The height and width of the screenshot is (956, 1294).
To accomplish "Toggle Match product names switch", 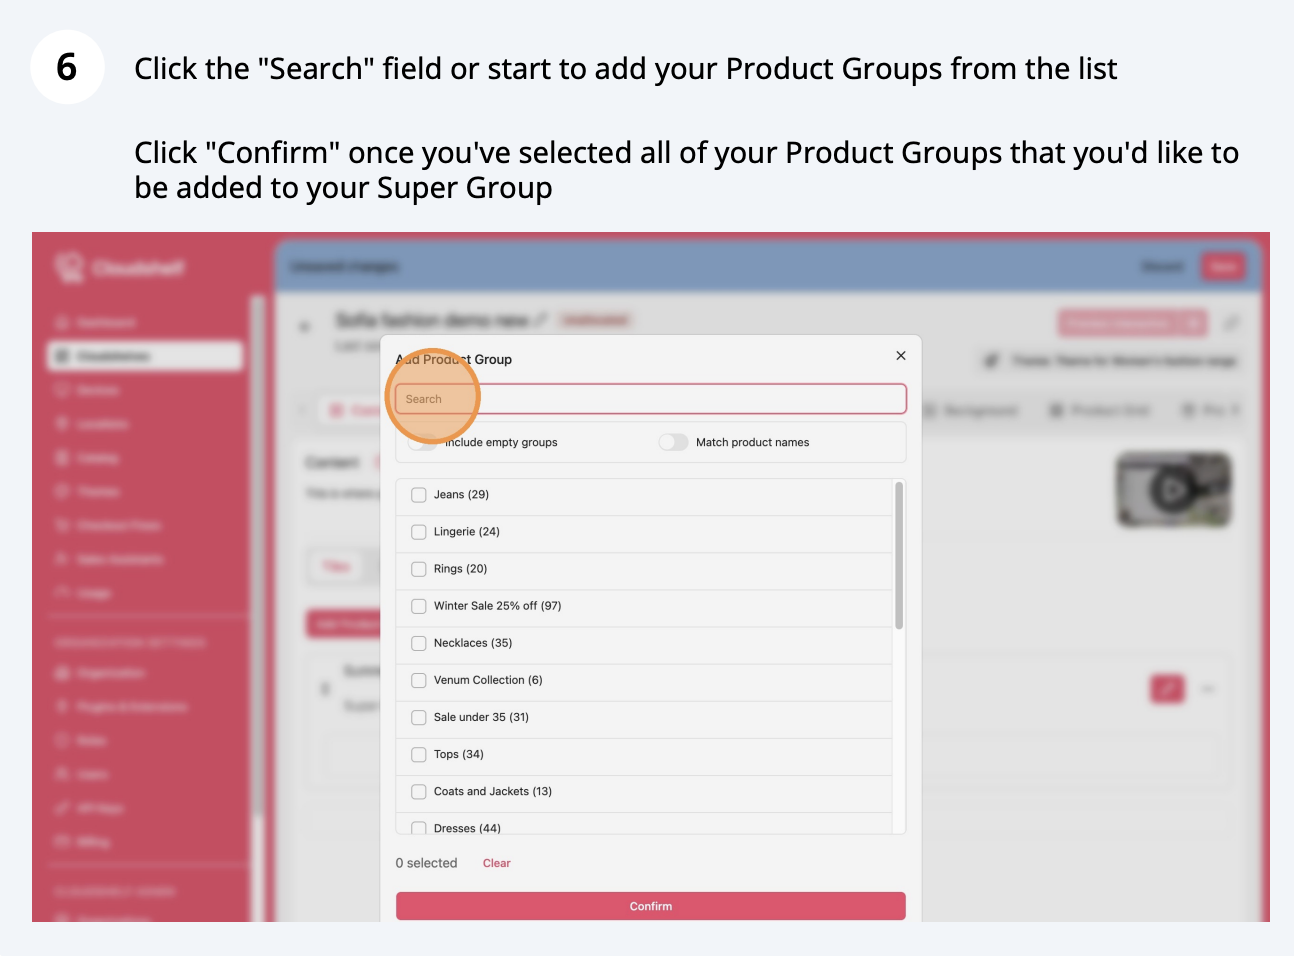I will pyautogui.click(x=673, y=442).
